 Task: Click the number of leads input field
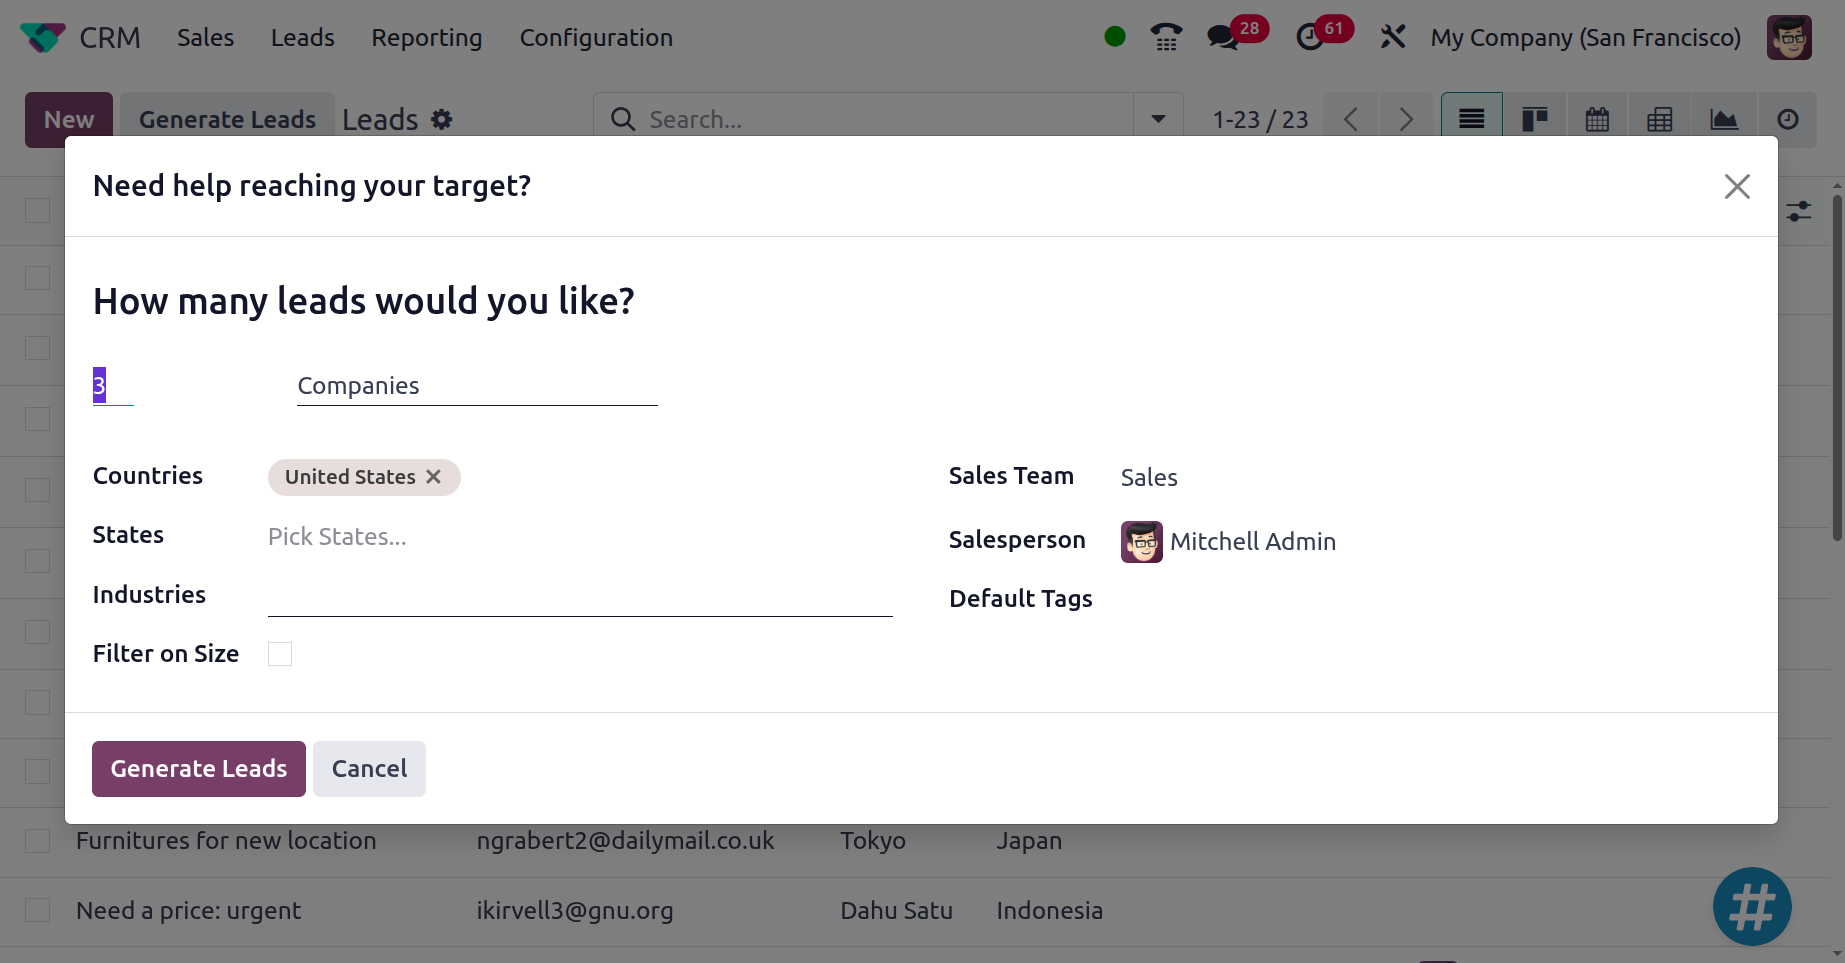tap(113, 386)
